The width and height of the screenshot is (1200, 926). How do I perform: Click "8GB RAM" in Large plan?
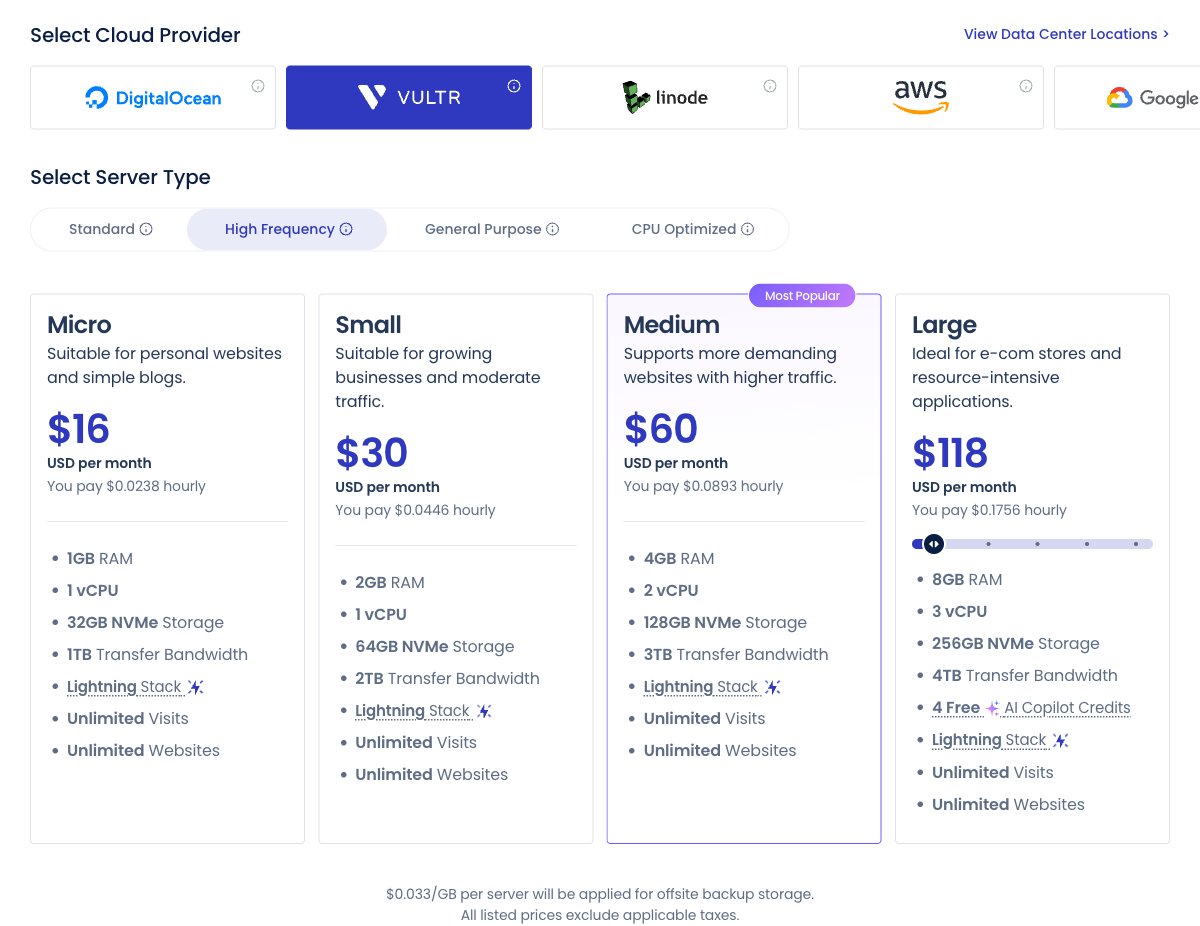(x=967, y=580)
